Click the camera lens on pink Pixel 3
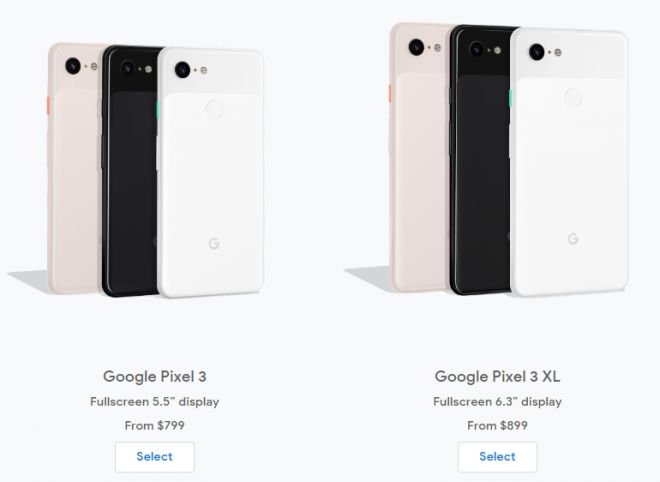The image size is (660, 482). tap(73, 66)
